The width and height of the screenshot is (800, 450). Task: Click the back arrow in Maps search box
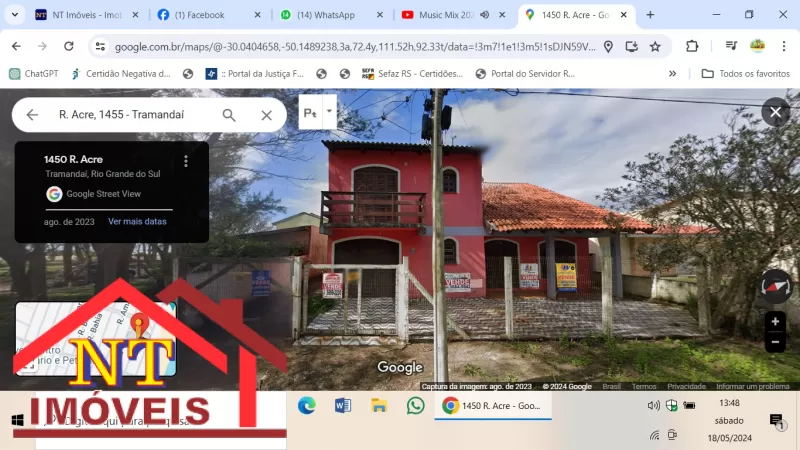pyautogui.click(x=32, y=115)
